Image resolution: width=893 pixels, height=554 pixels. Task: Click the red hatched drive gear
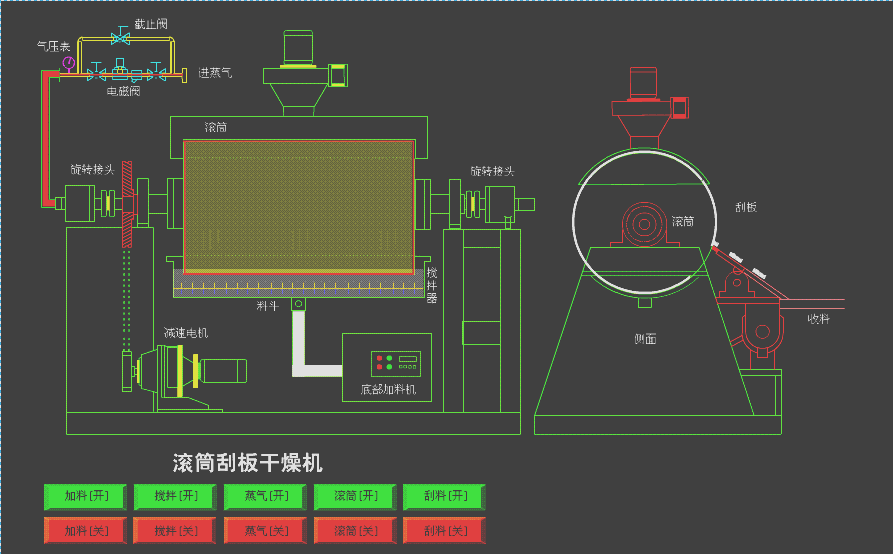coord(127,204)
